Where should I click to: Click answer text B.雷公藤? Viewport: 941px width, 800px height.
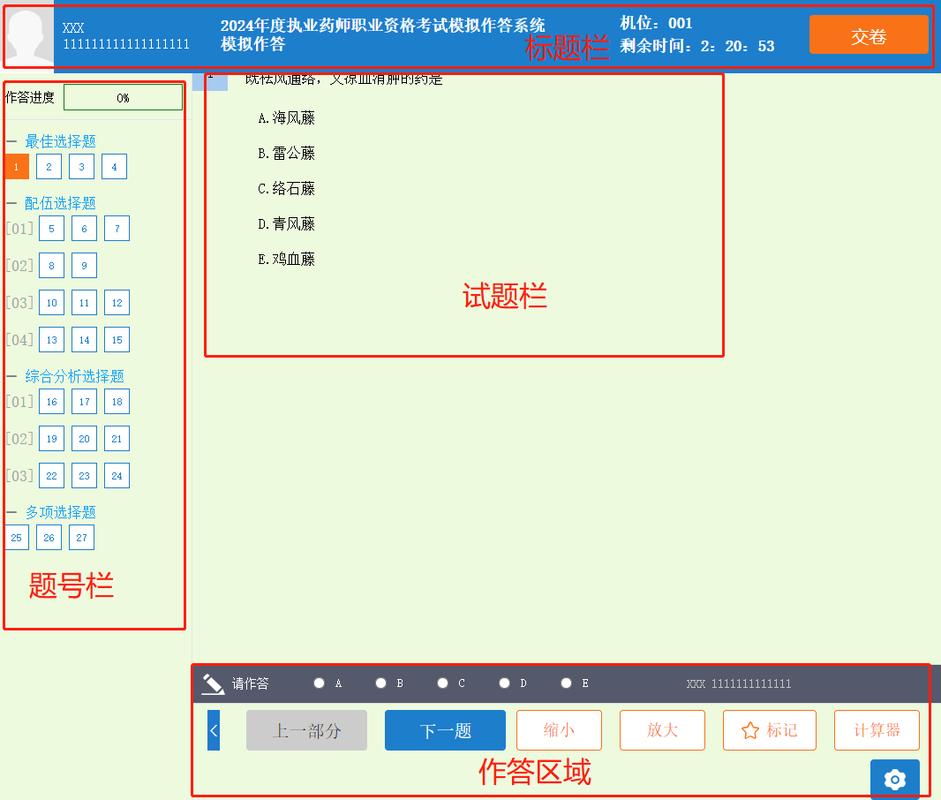coord(286,154)
